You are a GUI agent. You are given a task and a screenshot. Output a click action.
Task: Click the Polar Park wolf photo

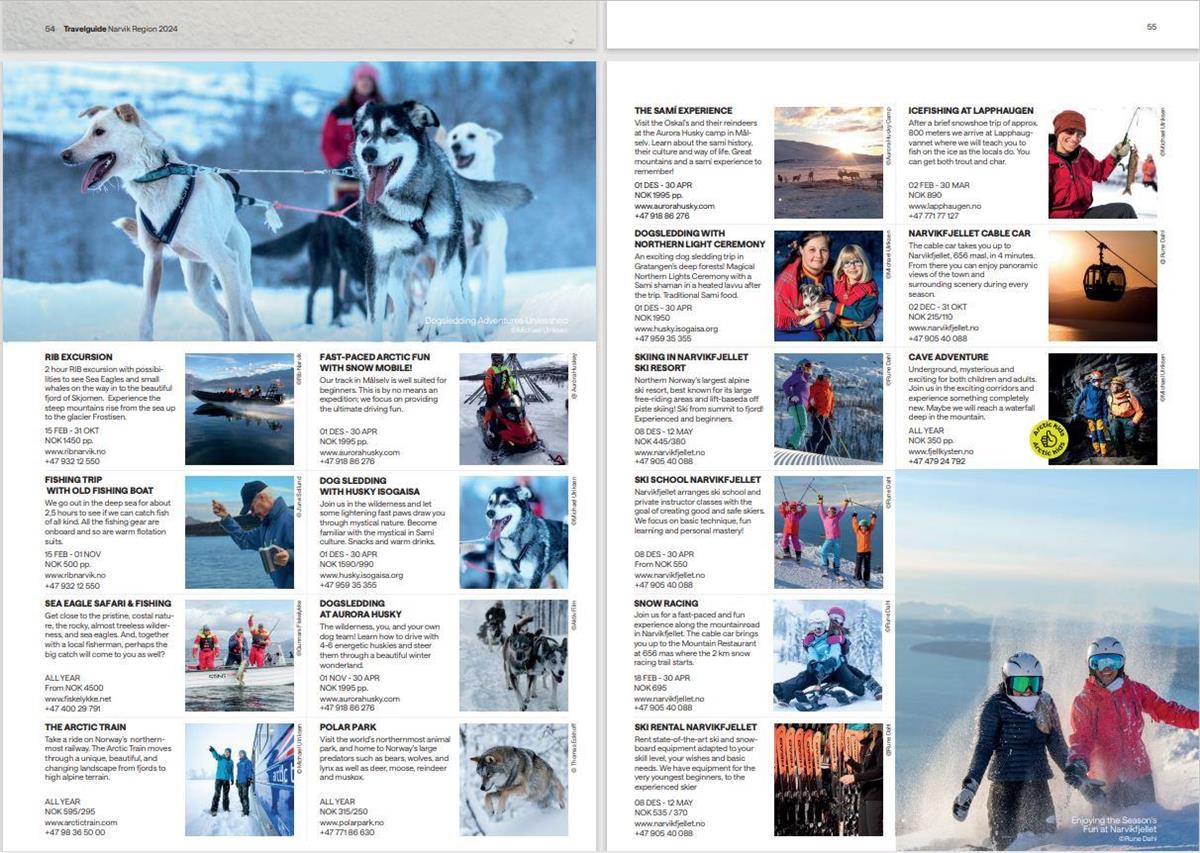(x=513, y=779)
